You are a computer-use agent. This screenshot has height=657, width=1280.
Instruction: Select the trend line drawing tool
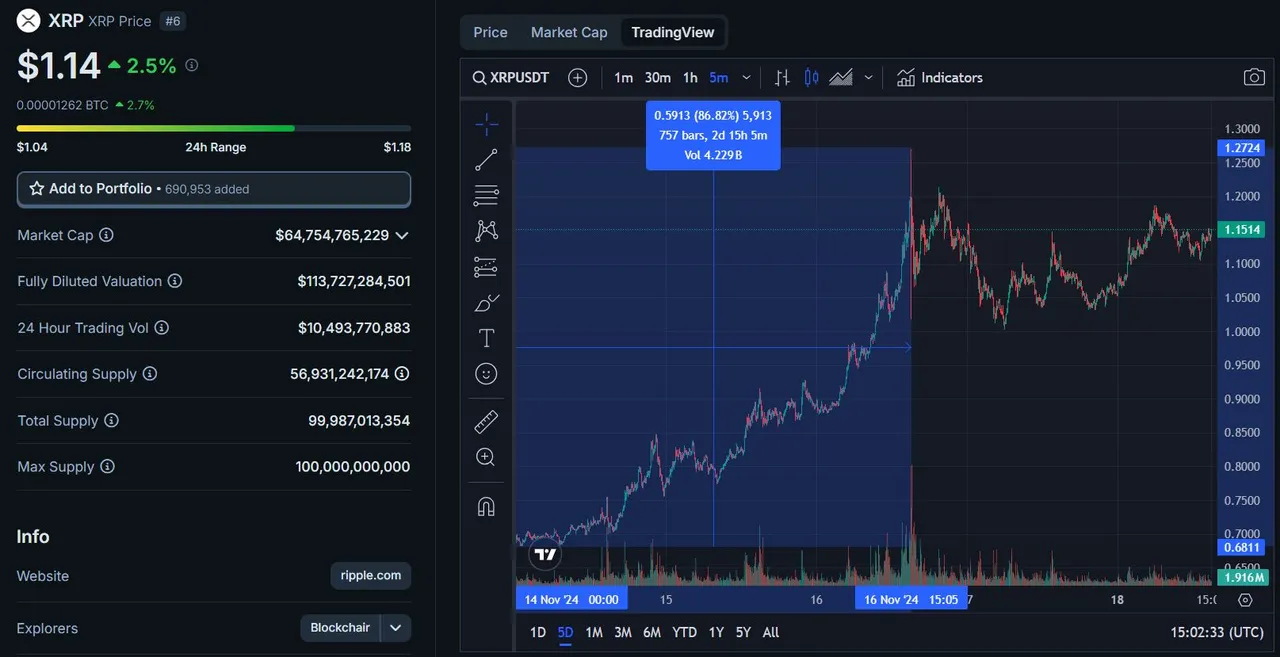tap(486, 160)
